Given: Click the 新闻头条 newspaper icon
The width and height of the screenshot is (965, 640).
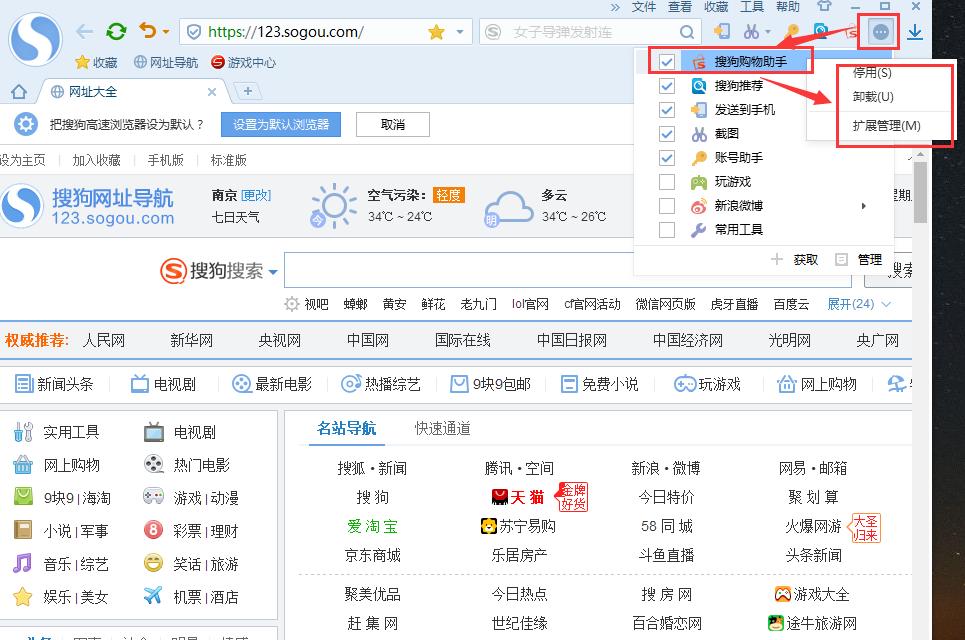Looking at the screenshot, I should [x=24, y=384].
